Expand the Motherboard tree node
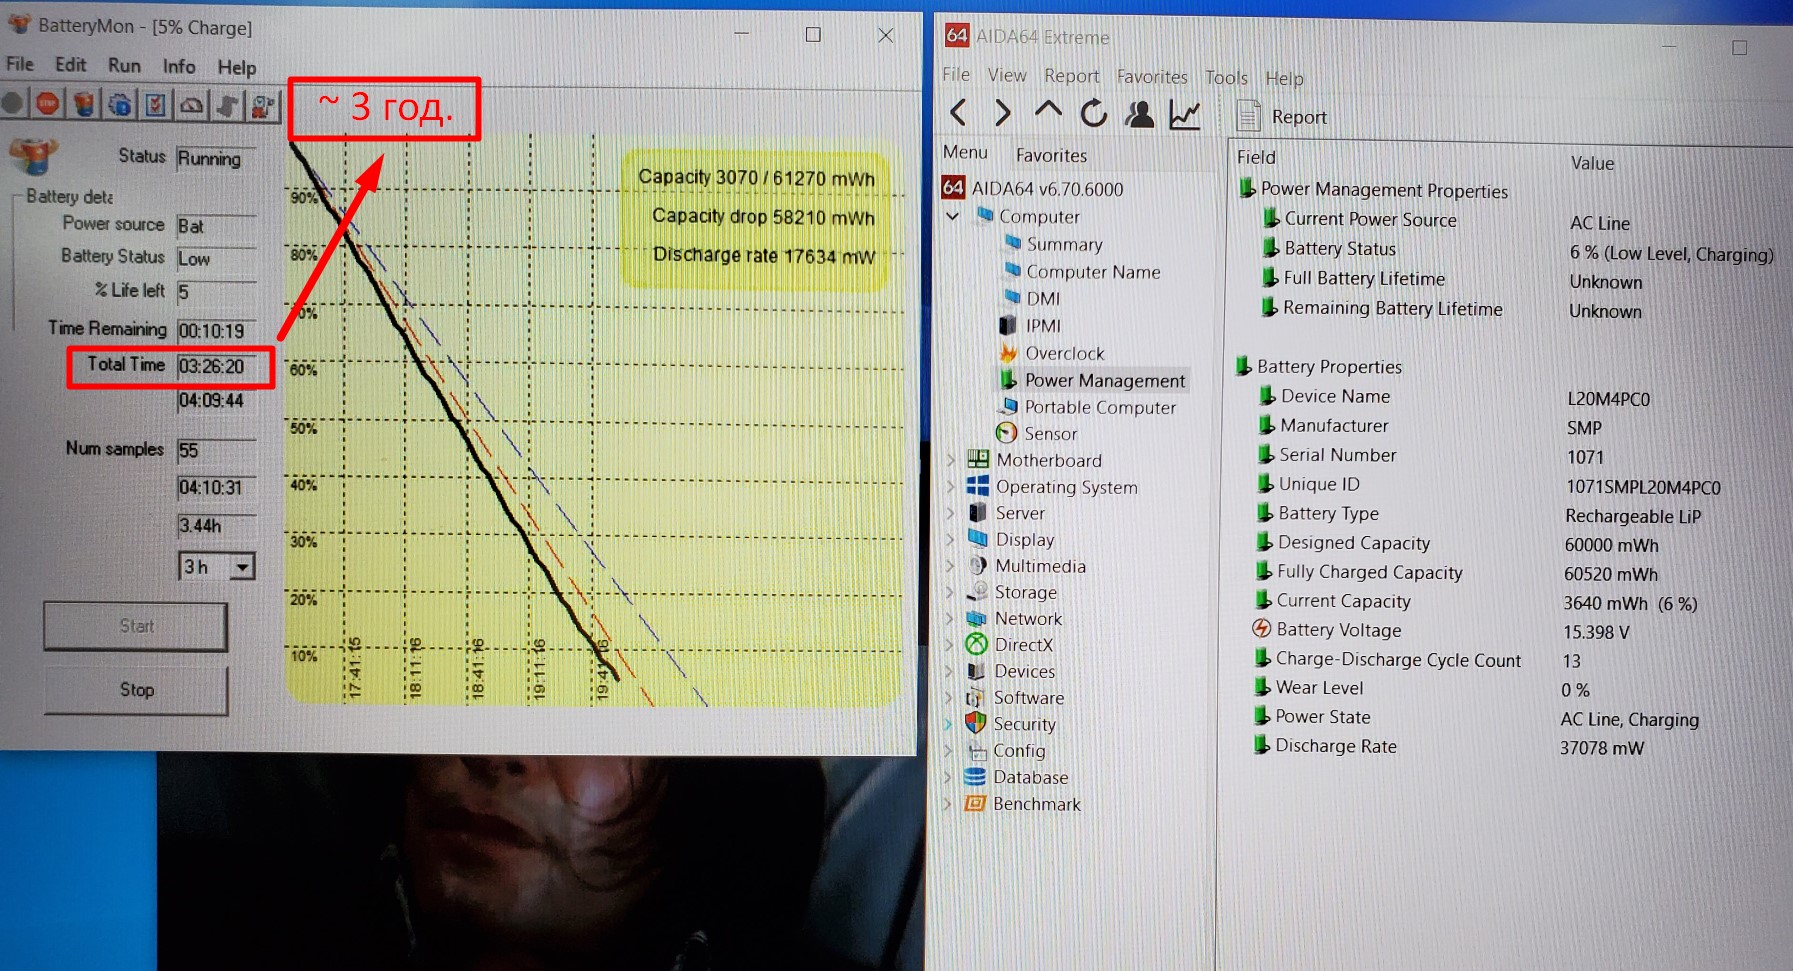The height and width of the screenshot is (971, 1793). [951, 460]
